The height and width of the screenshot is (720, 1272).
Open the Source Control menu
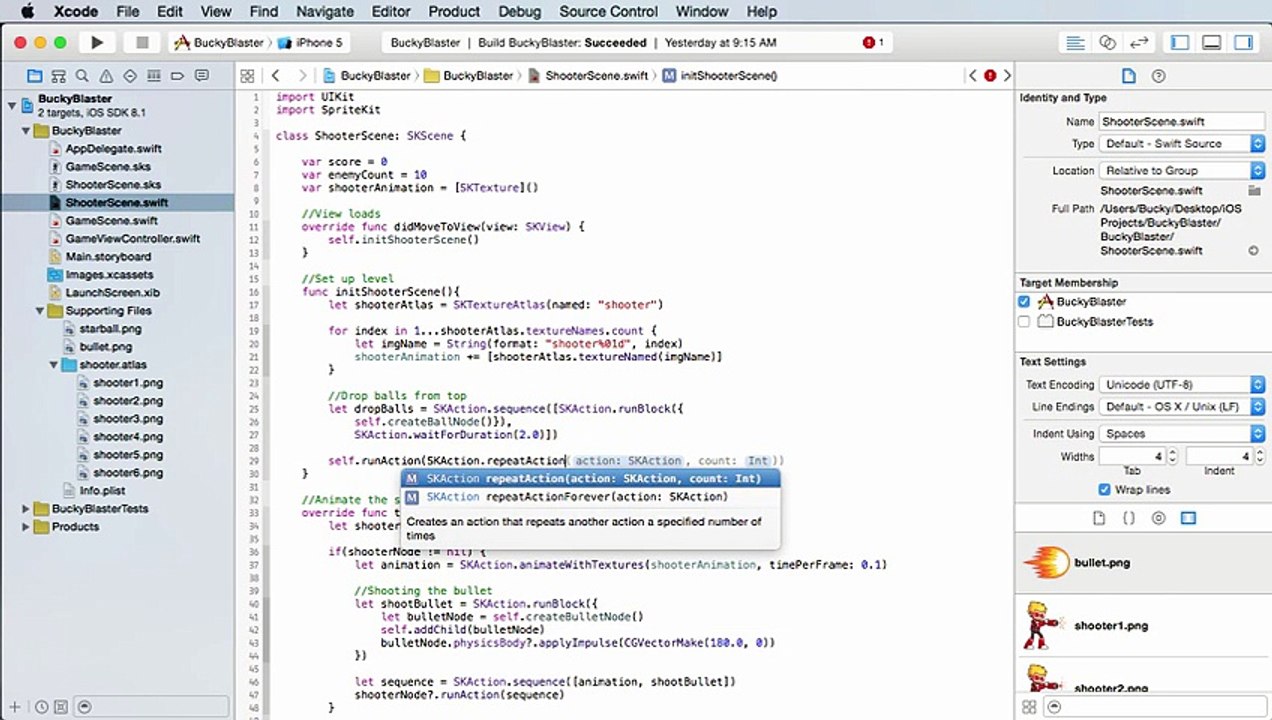[x=608, y=12]
